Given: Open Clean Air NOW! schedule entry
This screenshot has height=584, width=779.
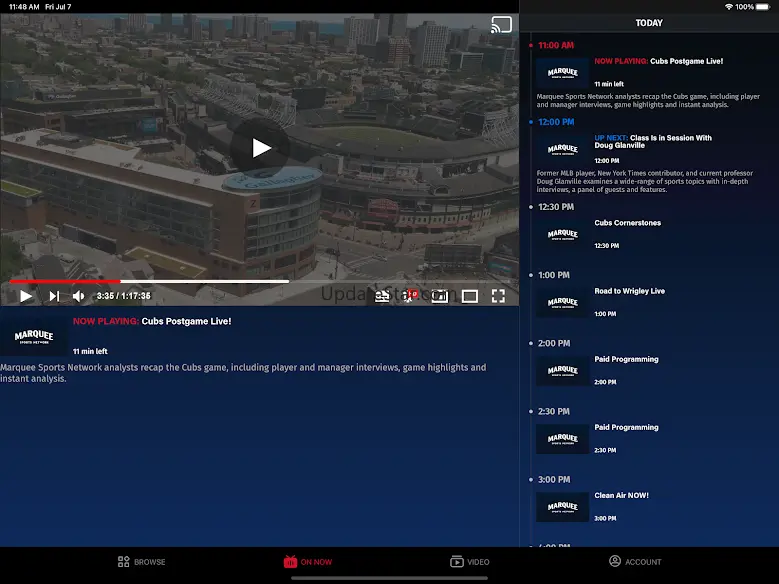Looking at the screenshot, I should click(651, 506).
